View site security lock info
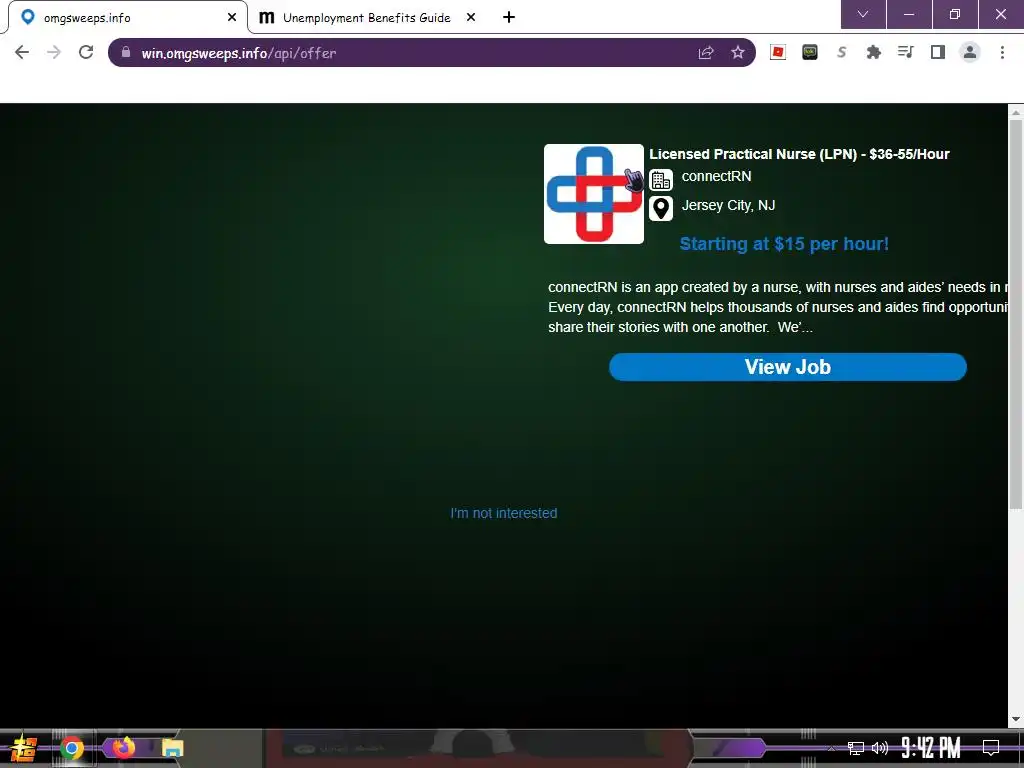Image resolution: width=1024 pixels, height=768 pixels. (x=126, y=52)
